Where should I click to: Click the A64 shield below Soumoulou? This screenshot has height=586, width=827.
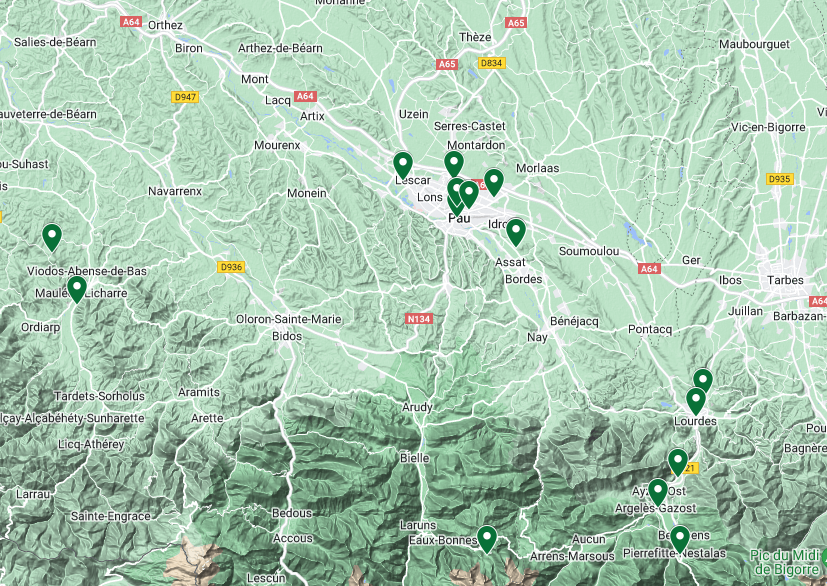click(649, 268)
